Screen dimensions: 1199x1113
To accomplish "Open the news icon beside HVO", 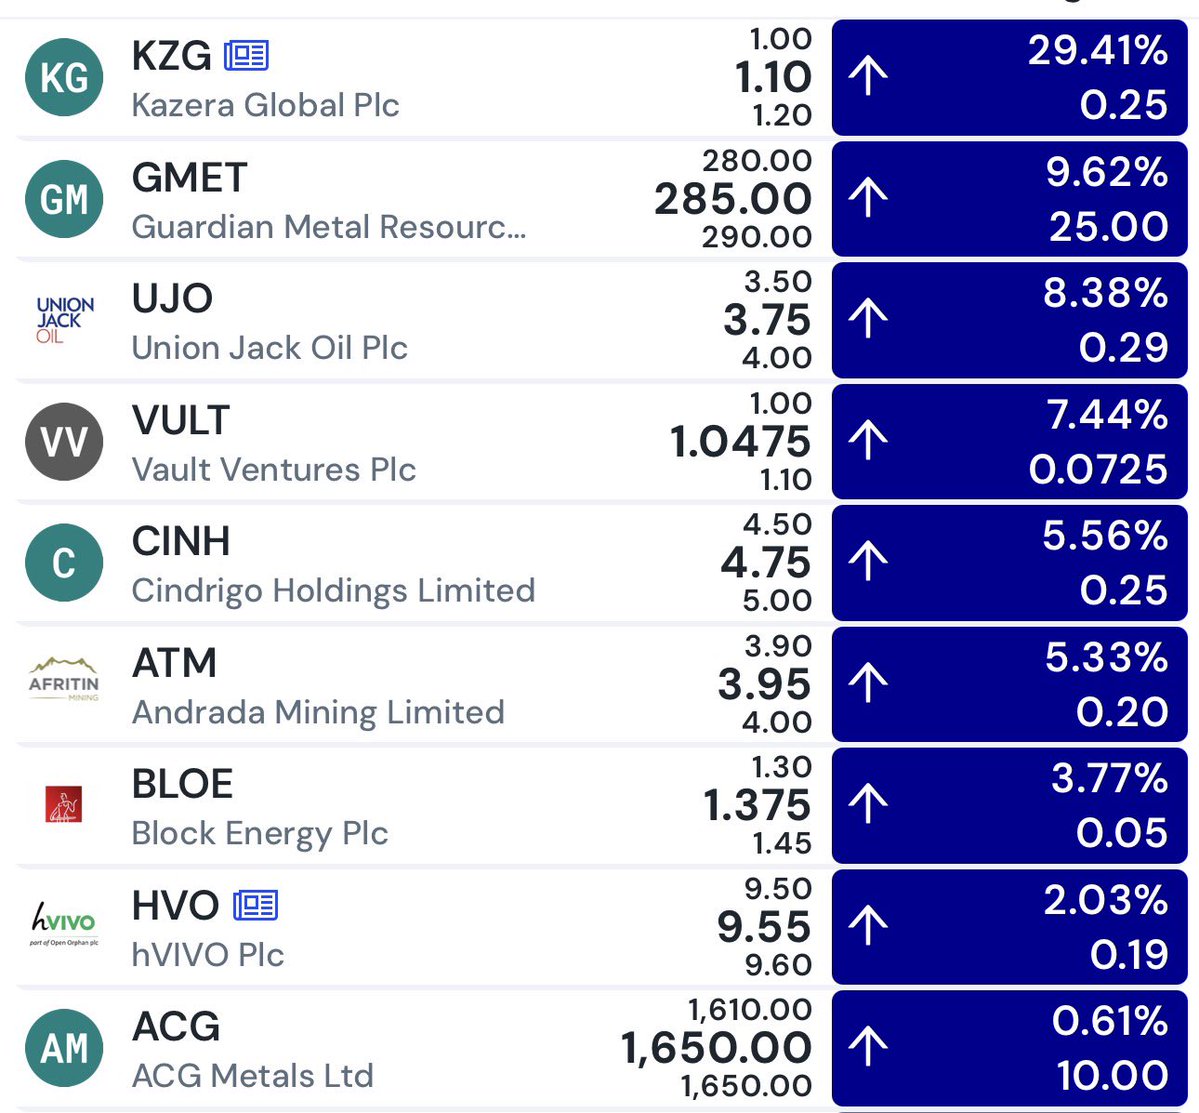I will point(255,905).
